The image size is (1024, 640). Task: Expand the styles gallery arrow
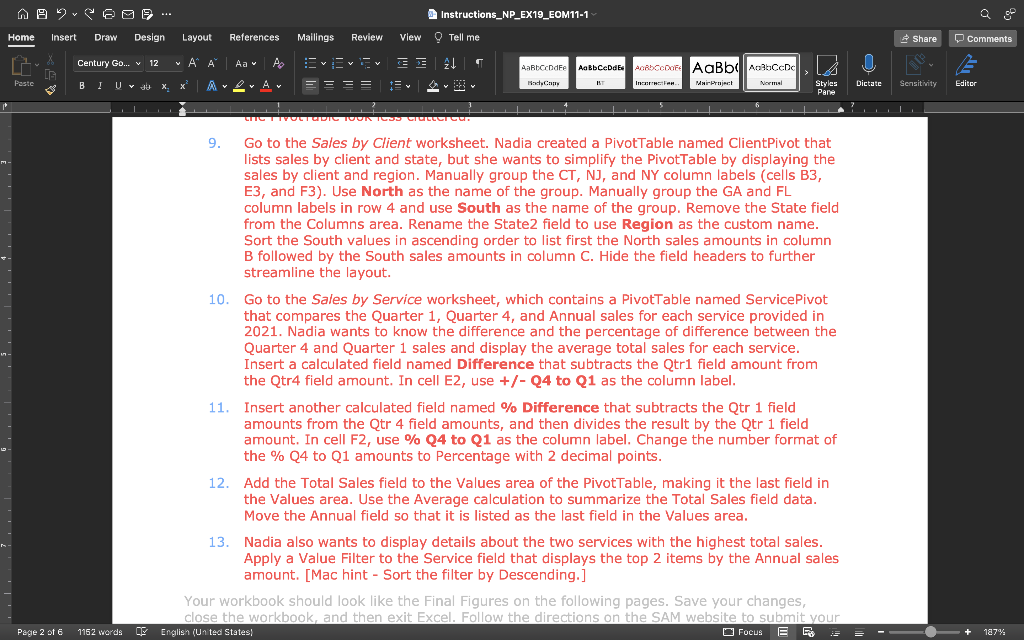(807, 72)
